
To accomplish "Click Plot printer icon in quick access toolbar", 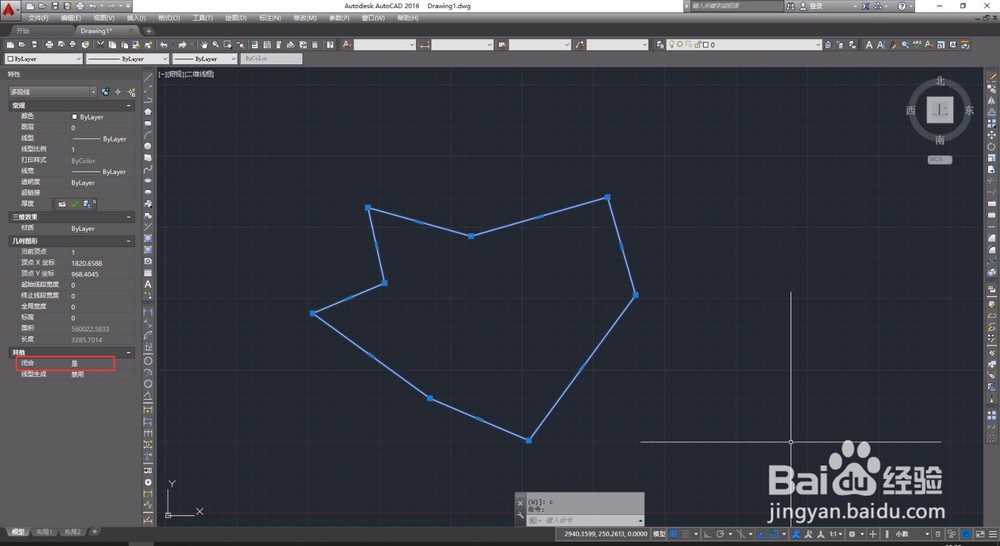I will [80, 6].
